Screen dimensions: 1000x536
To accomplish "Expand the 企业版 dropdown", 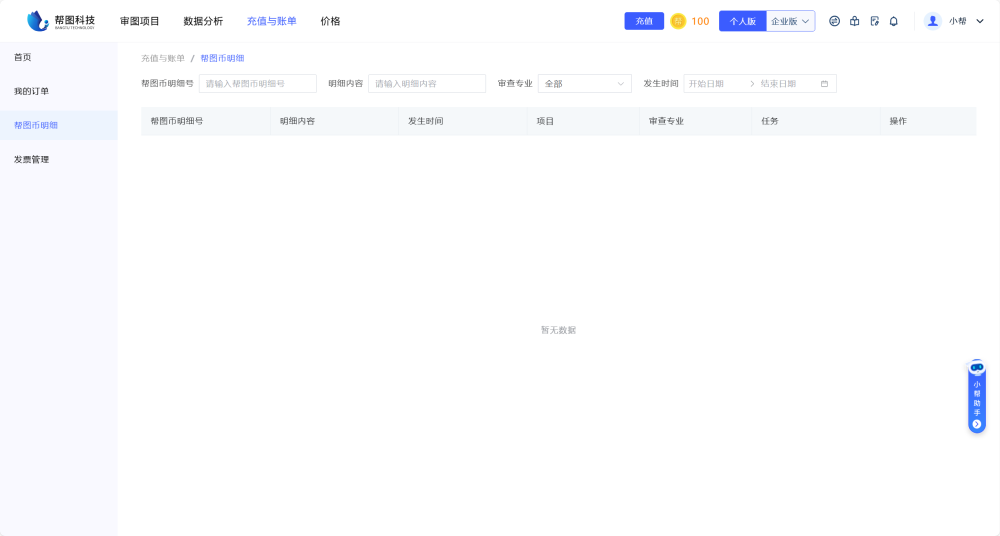I will click(790, 21).
